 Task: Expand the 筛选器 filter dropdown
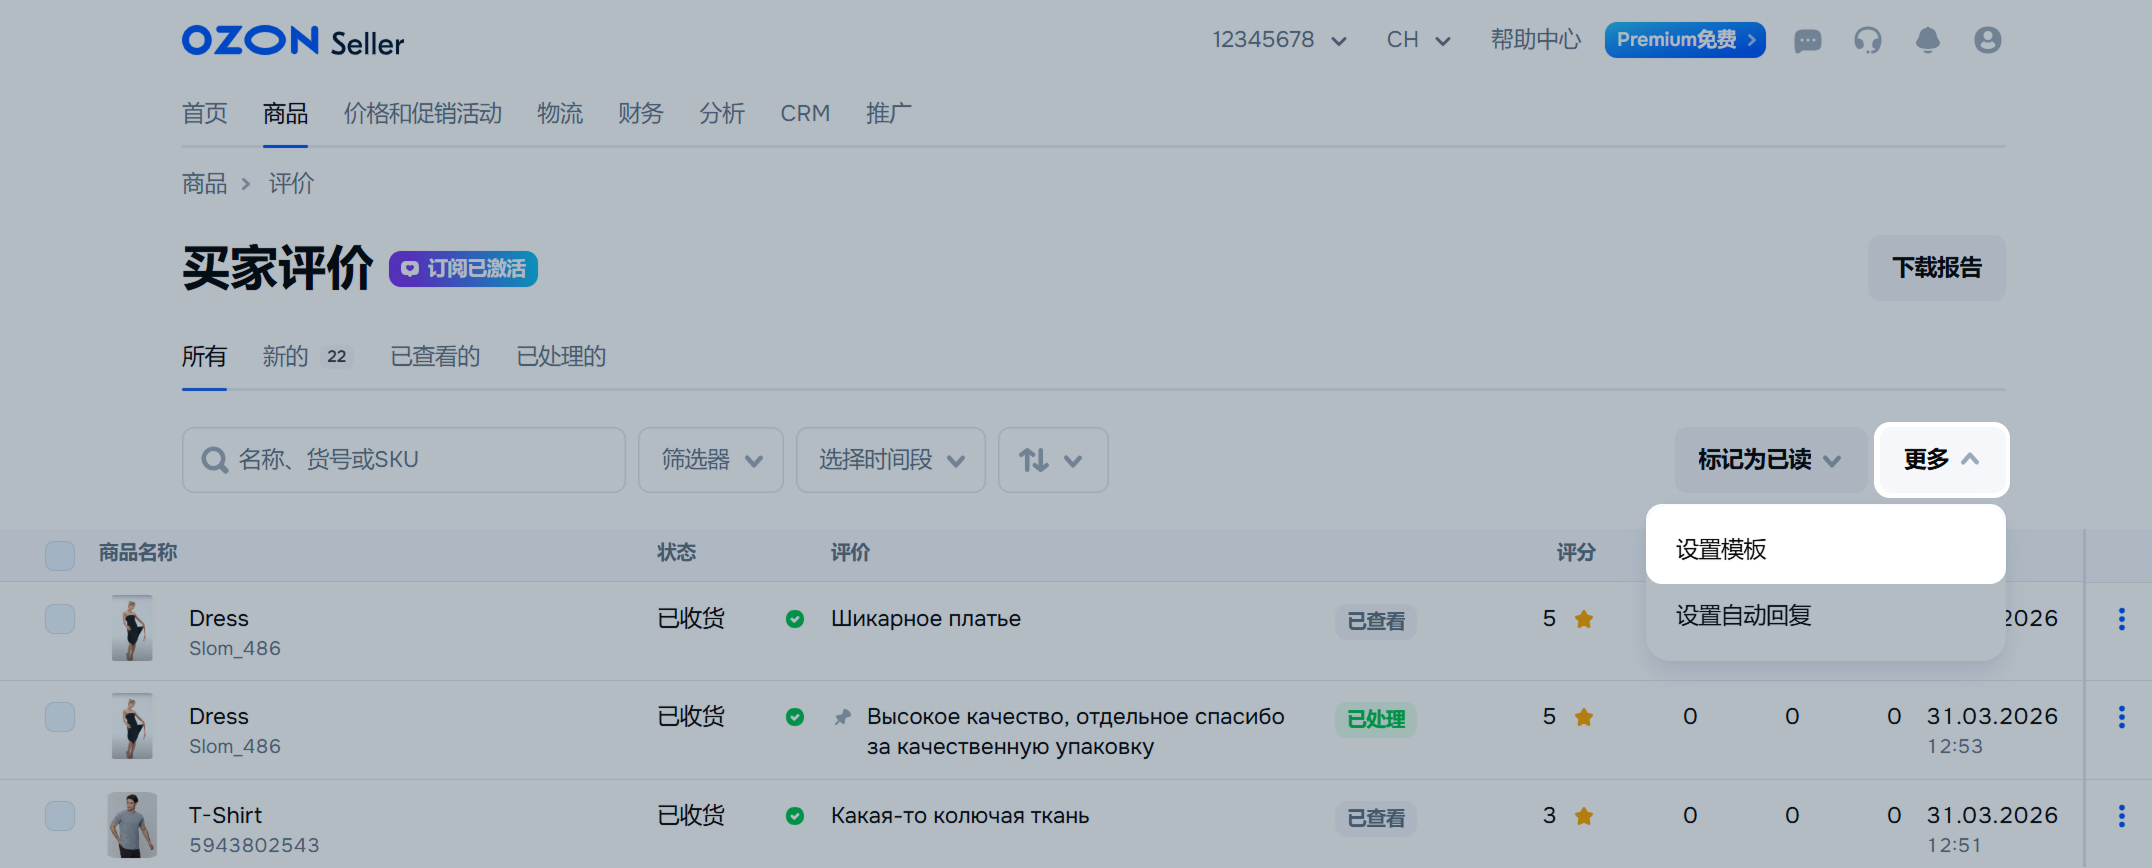[710, 460]
